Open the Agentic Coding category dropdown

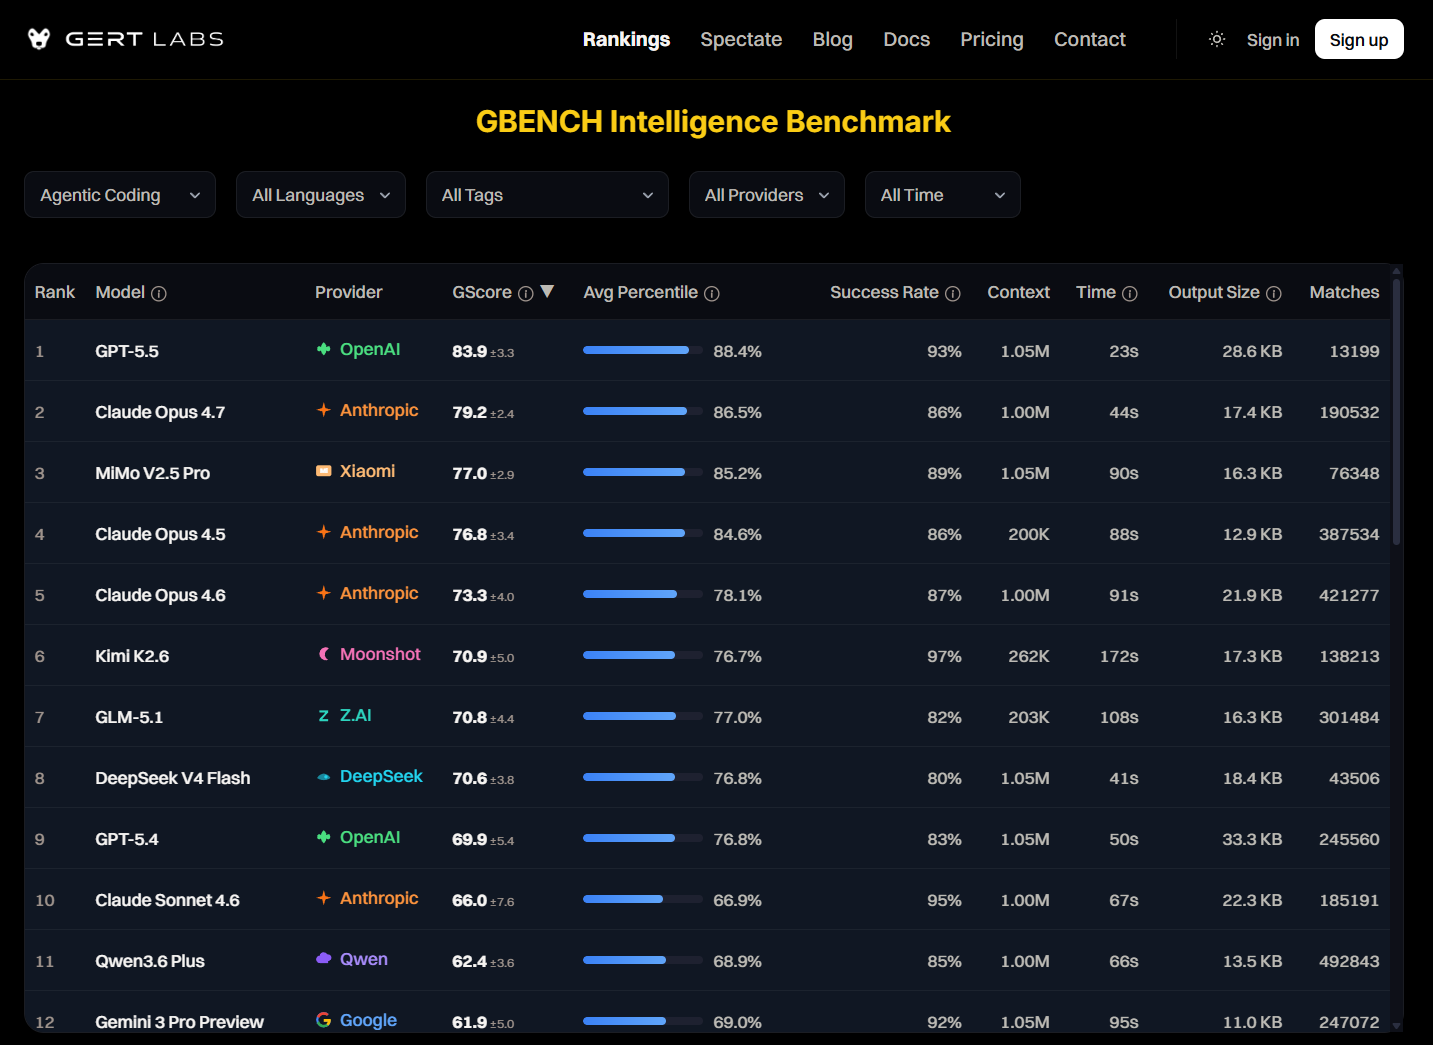(120, 195)
